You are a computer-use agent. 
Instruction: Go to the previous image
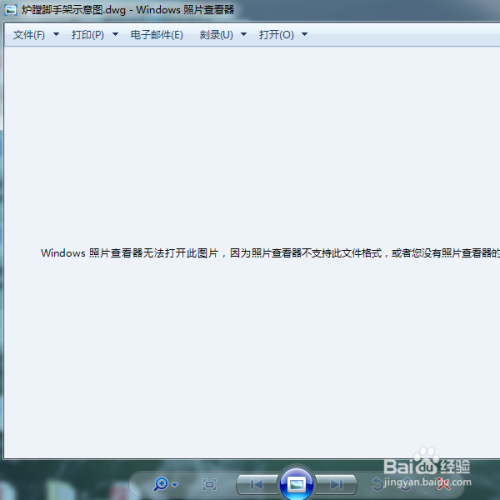coord(257,484)
